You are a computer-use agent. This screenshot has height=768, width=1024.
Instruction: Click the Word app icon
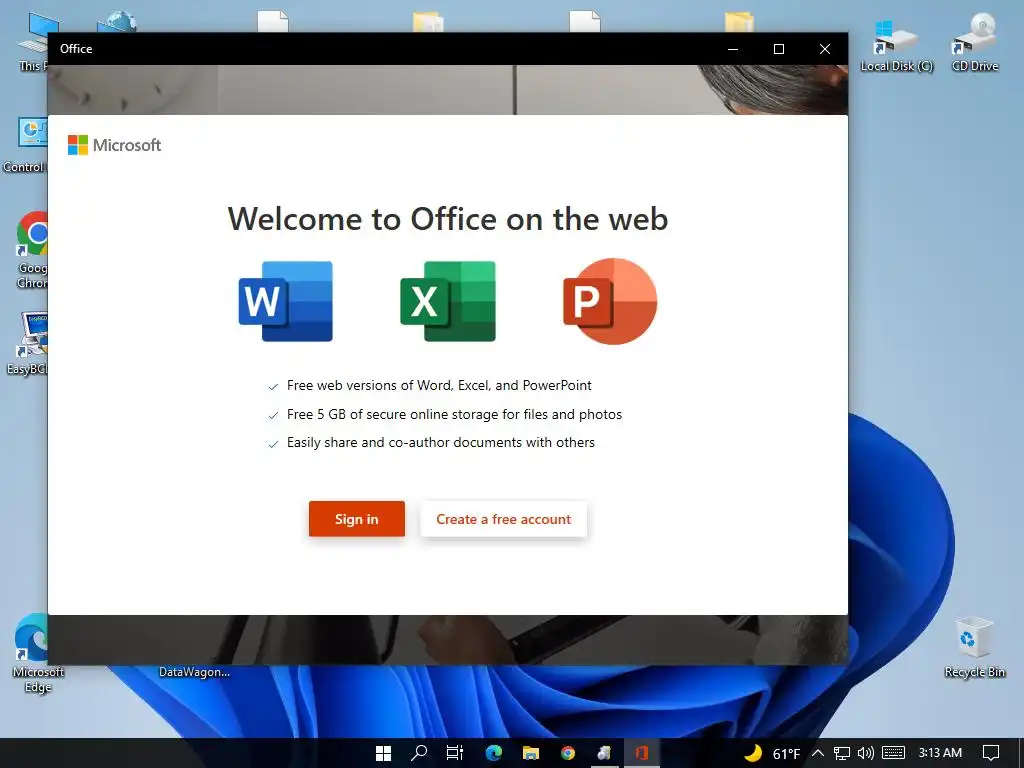pos(286,301)
